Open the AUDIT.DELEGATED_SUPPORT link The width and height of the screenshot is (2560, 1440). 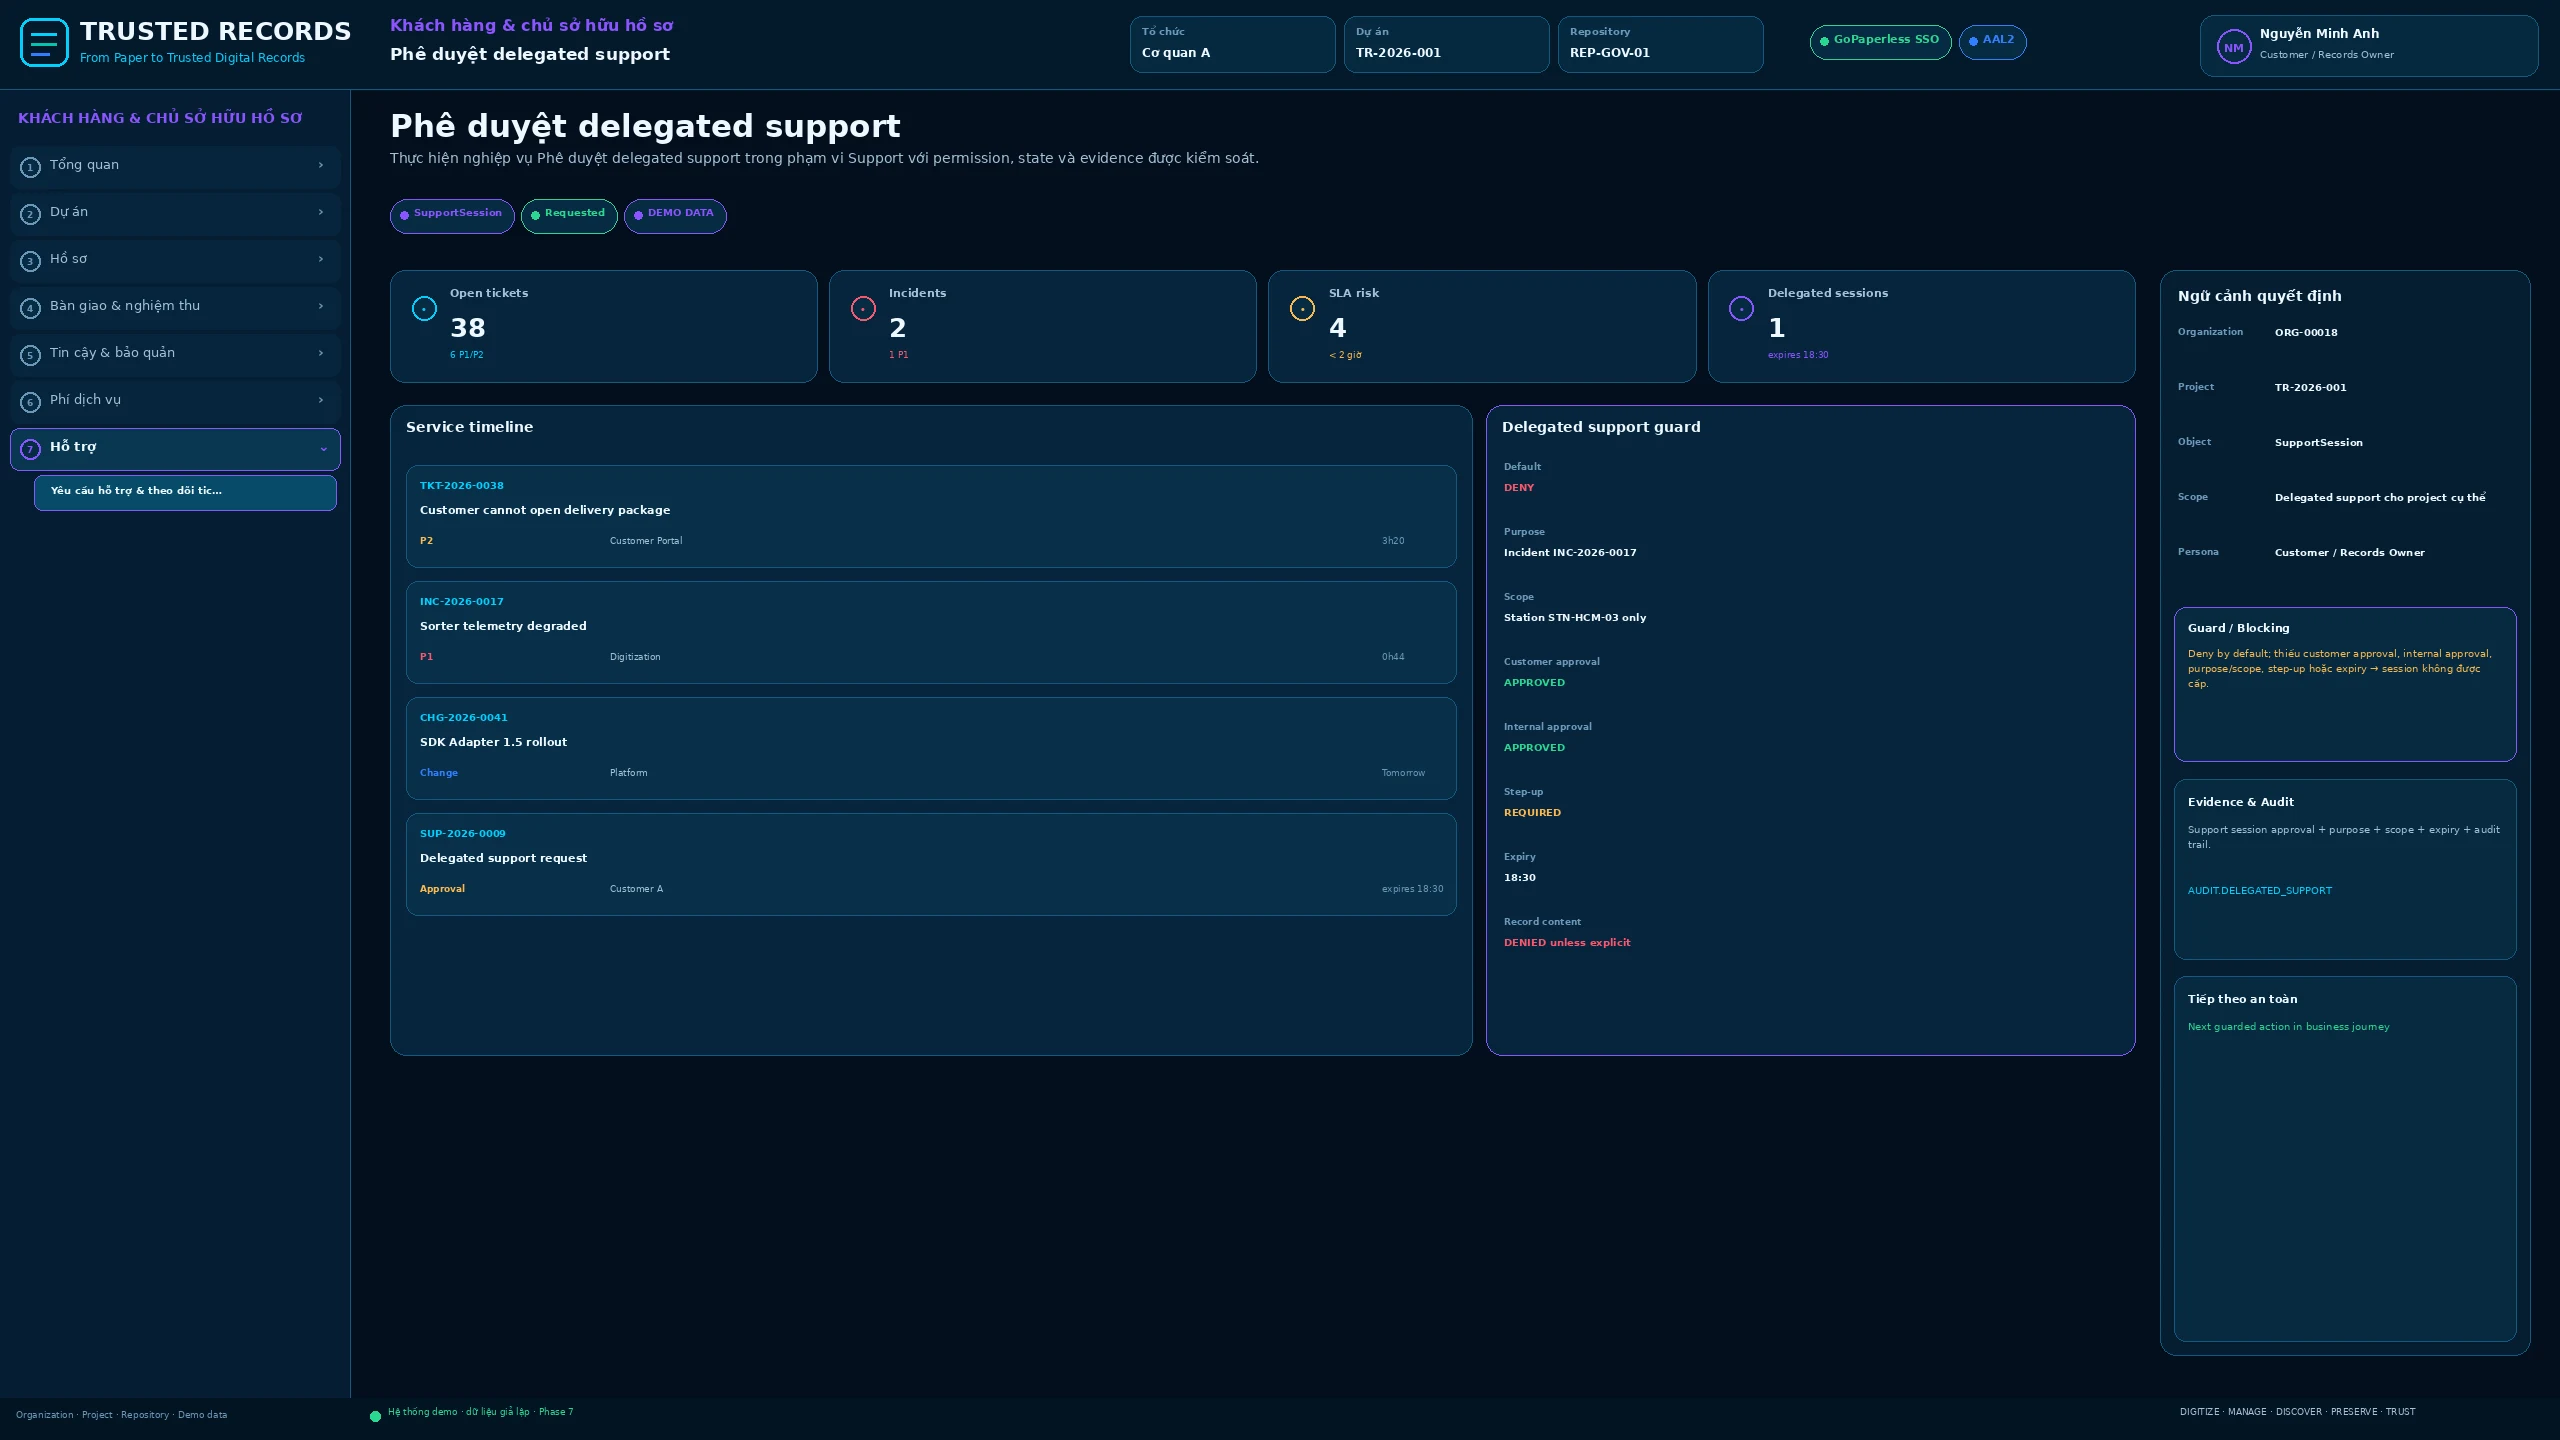tap(2259, 890)
